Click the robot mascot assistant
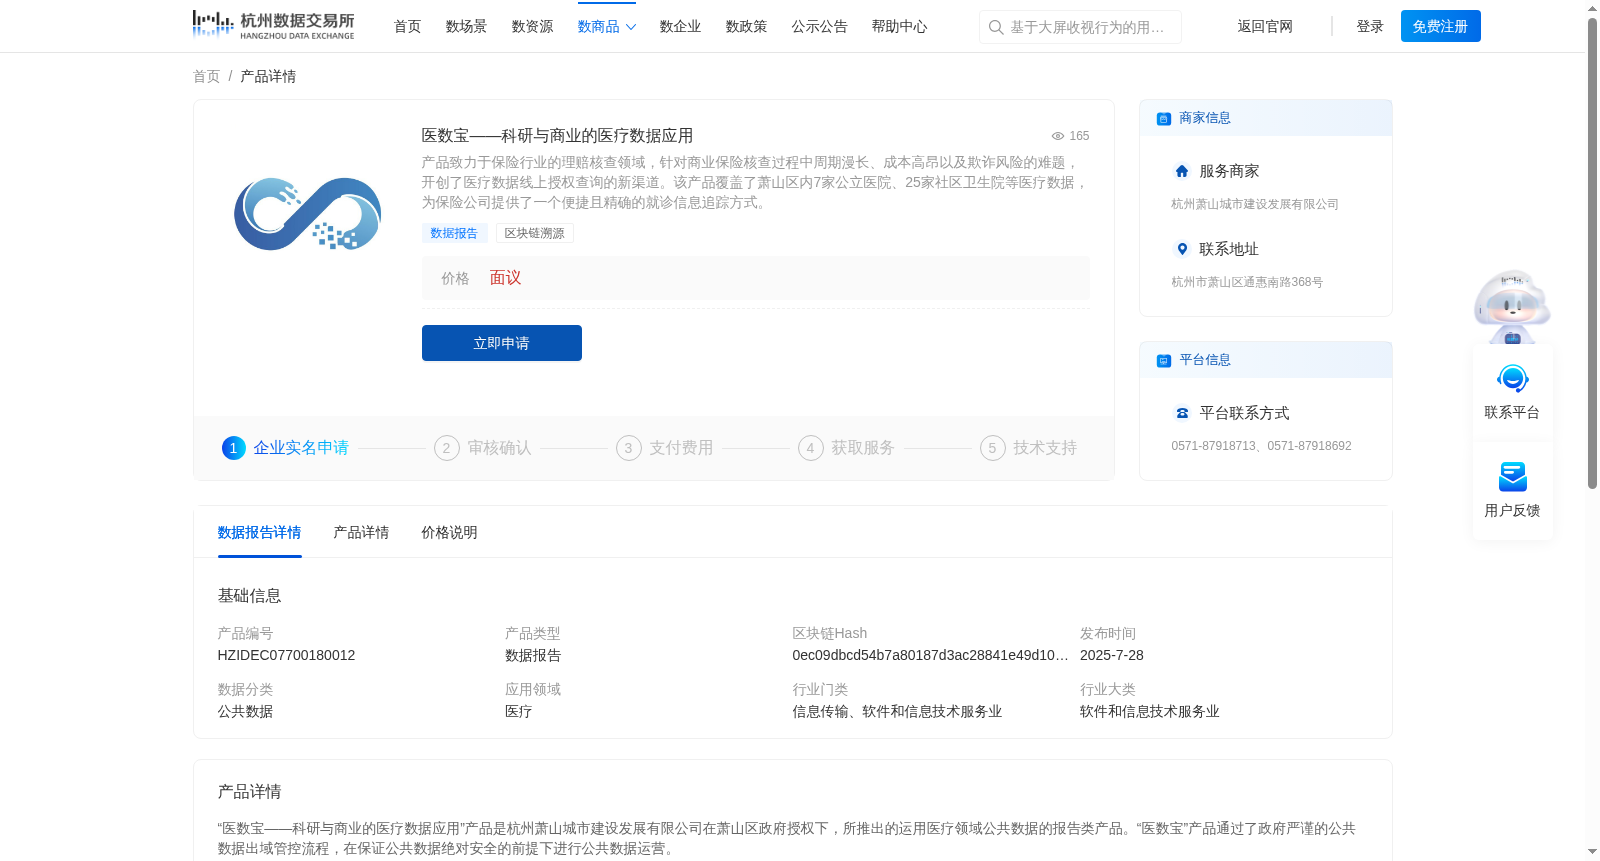Screen dimensions: 1600x861 coord(1512,306)
